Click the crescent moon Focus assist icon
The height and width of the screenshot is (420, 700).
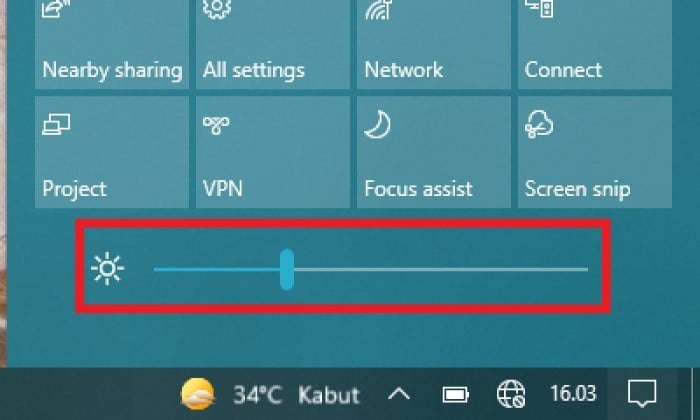(378, 125)
